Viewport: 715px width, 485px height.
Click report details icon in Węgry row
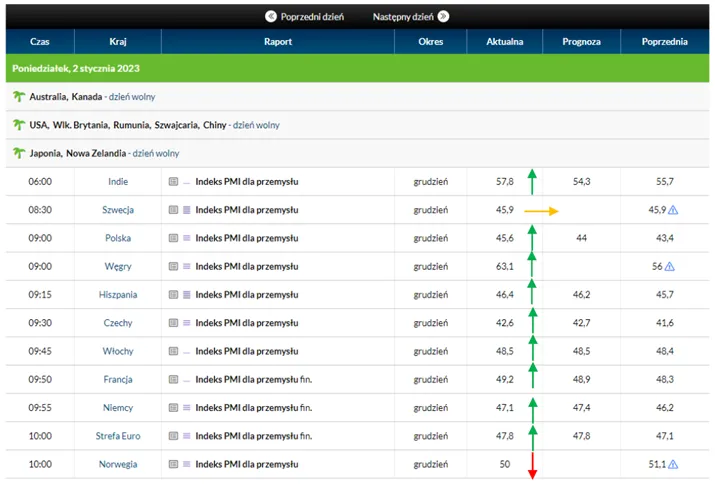coord(173,266)
